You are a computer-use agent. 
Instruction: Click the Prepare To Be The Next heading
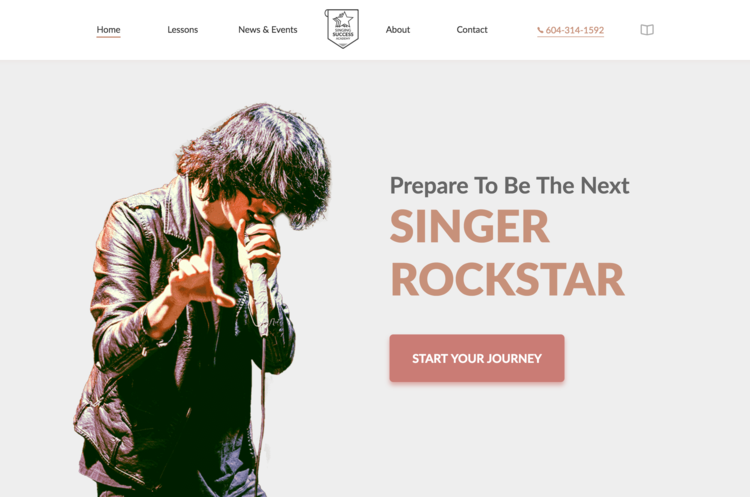click(509, 186)
